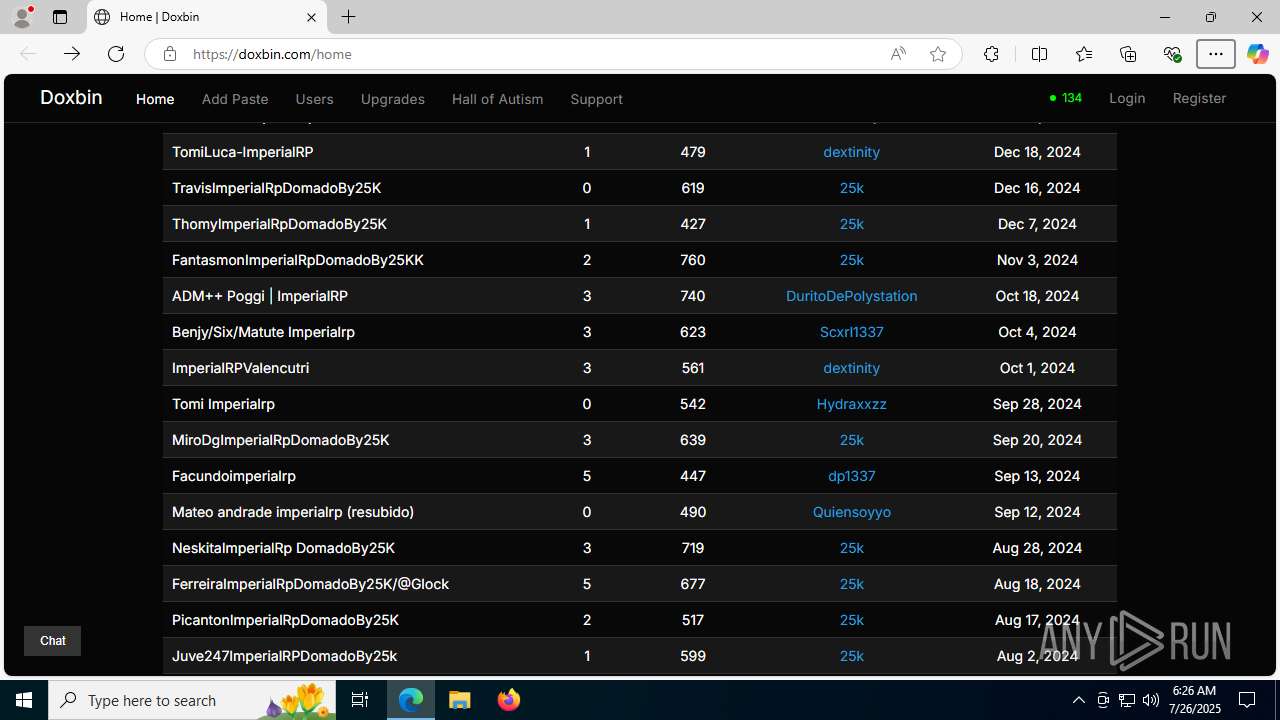The width and height of the screenshot is (1280, 720).
Task: Click the date Sep 28, 2024
Action: [1037, 404]
